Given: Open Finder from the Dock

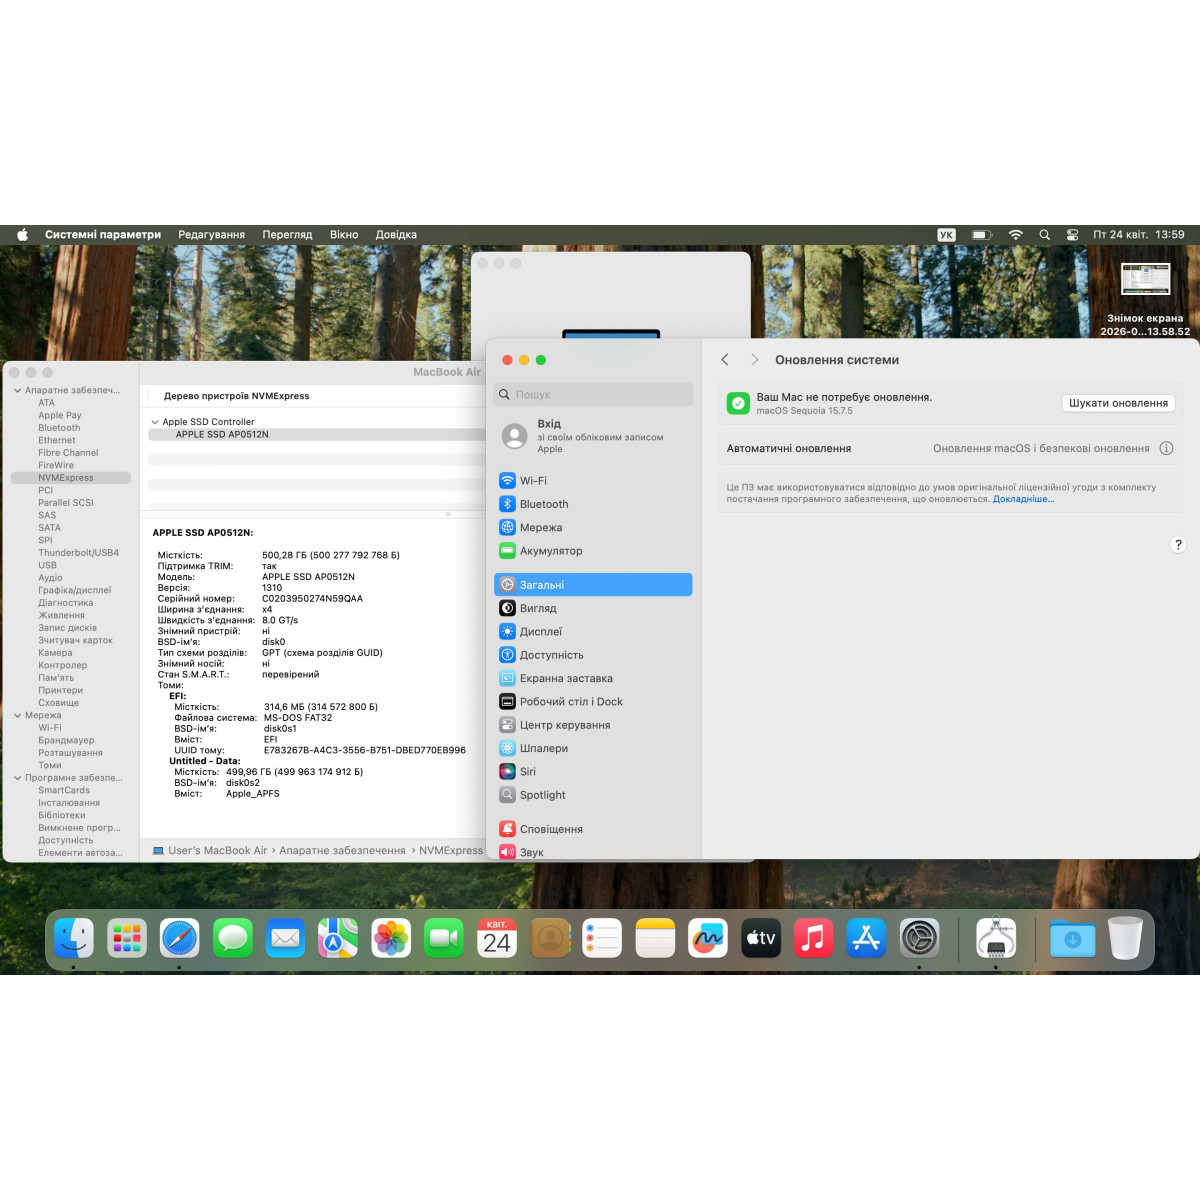Looking at the screenshot, I should 74,938.
